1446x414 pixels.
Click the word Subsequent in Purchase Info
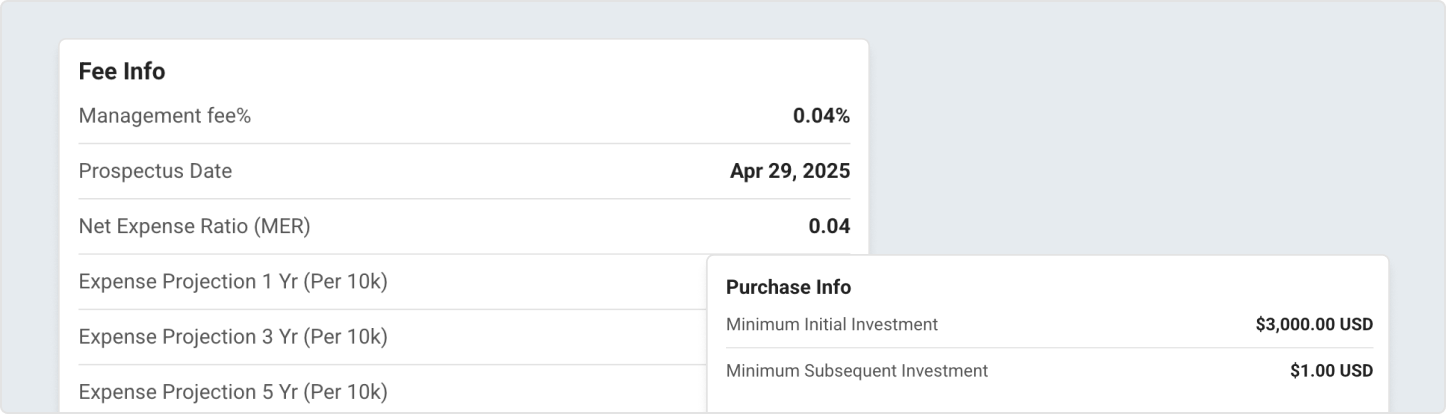click(x=850, y=371)
